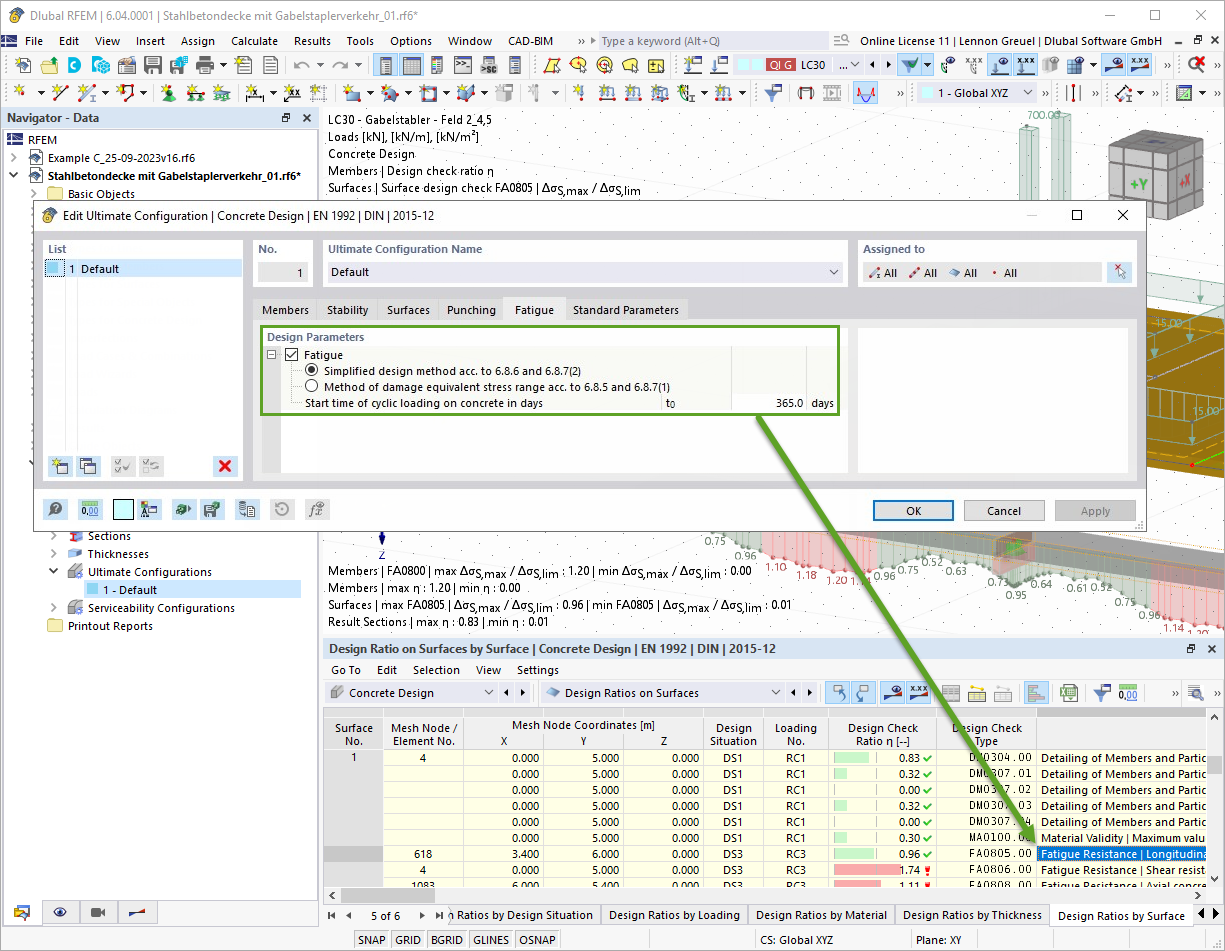Click the result diagram wave icon
The width and height of the screenshot is (1225, 951).
pyautogui.click(x=865, y=93)
